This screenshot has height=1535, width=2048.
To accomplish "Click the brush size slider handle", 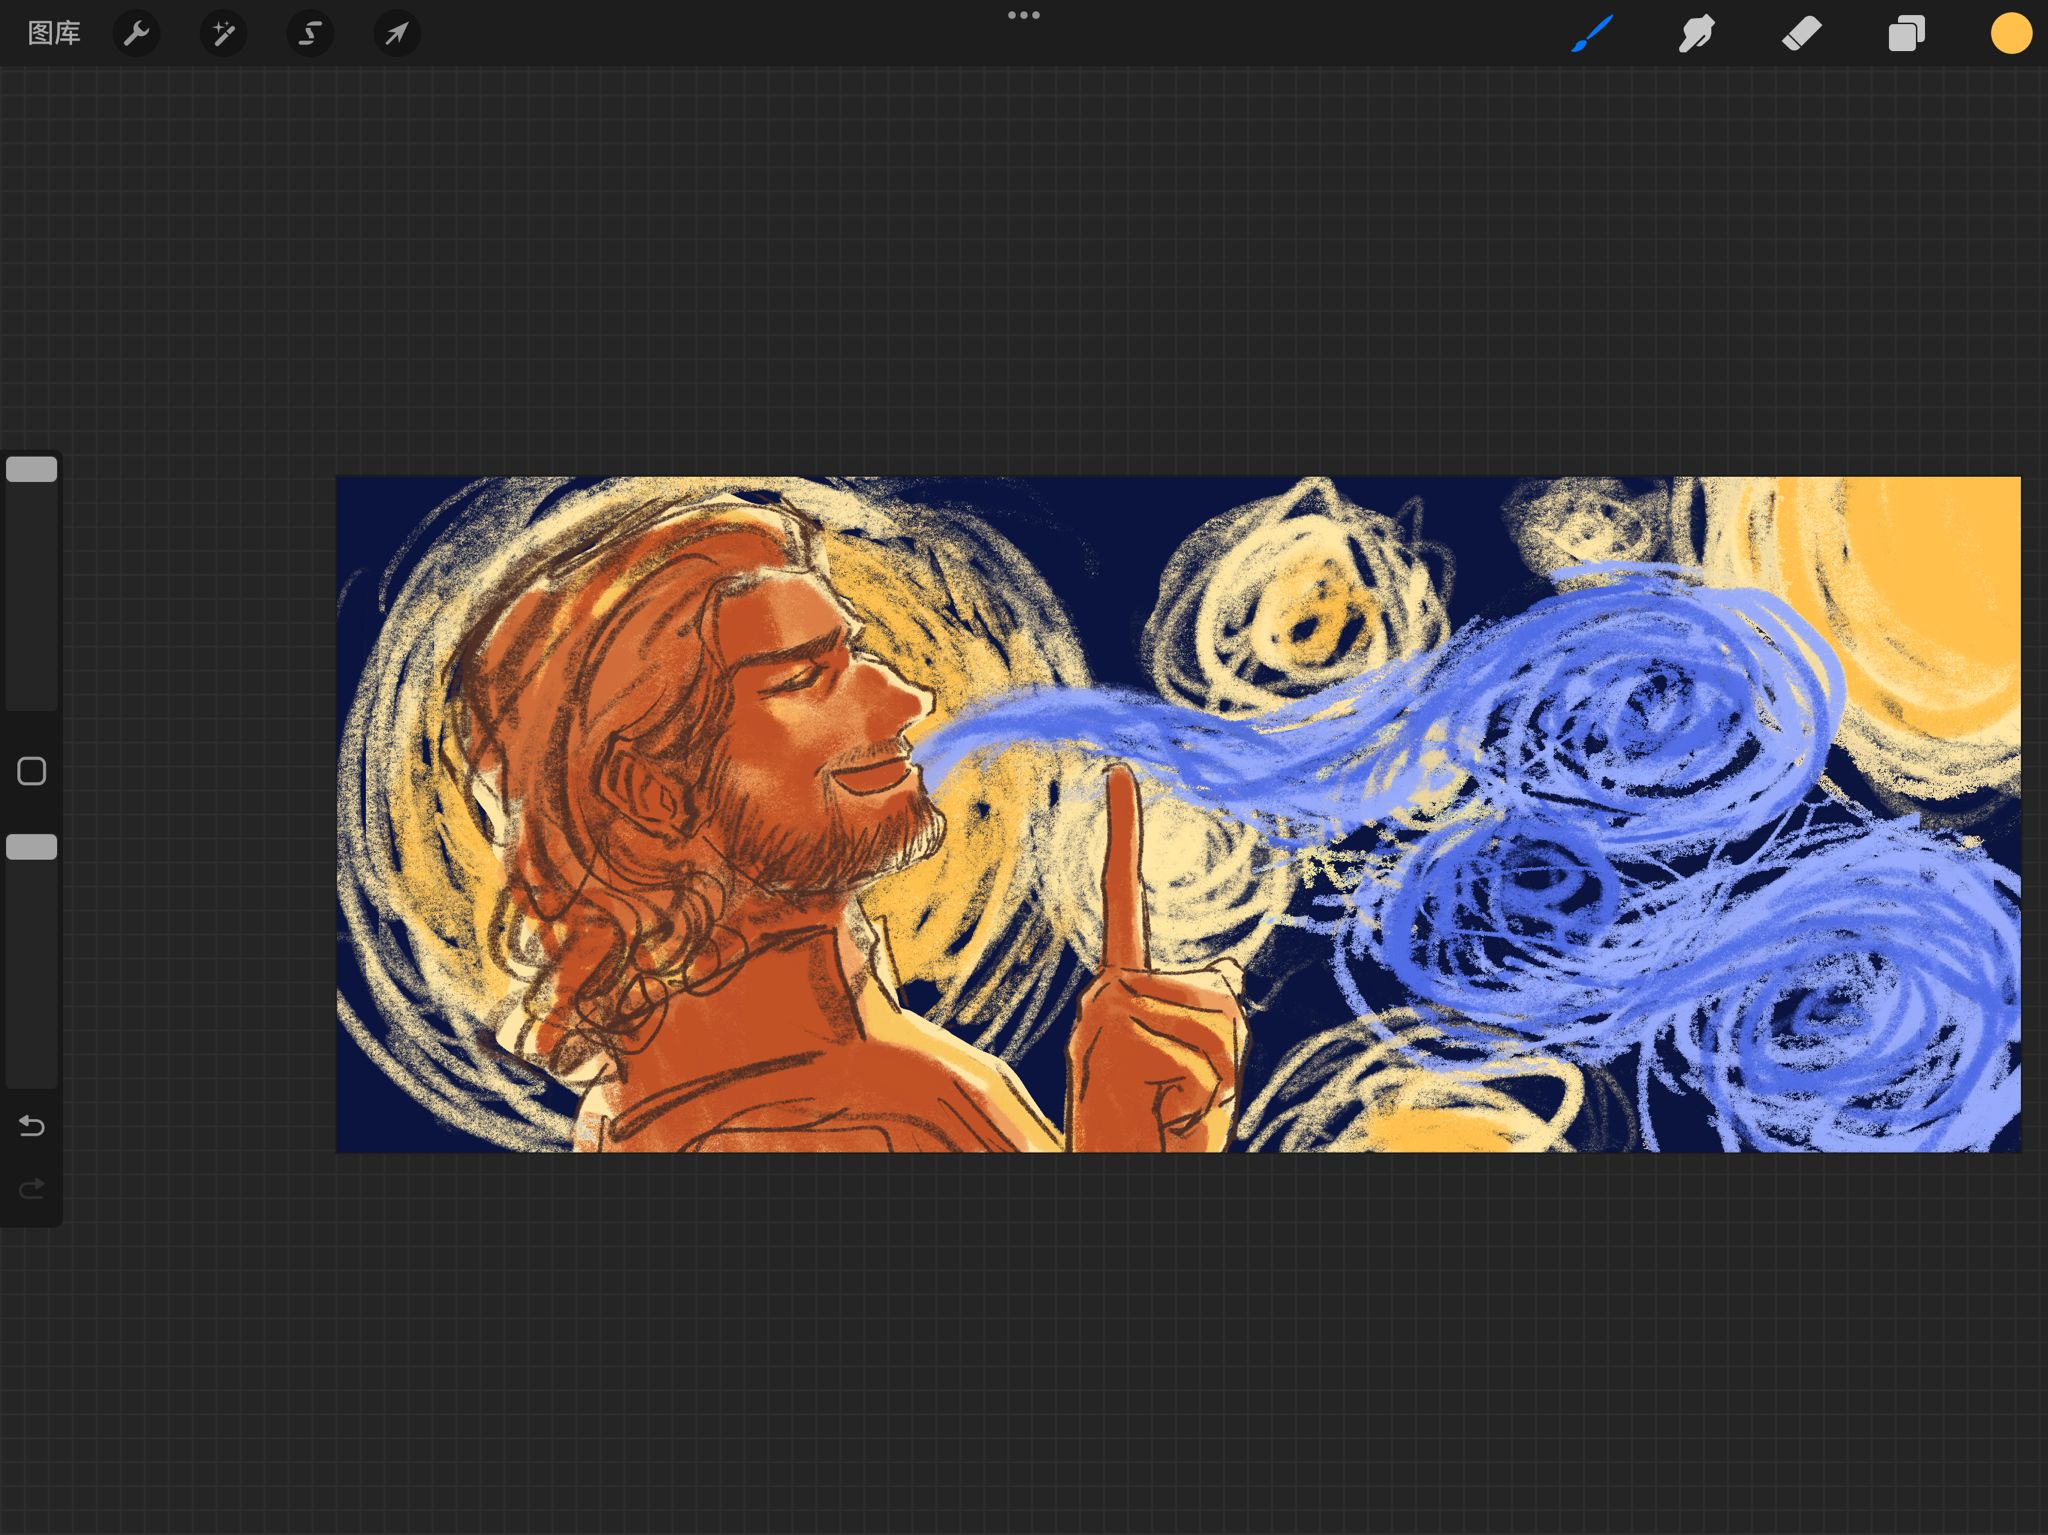I will click(32, 470).
